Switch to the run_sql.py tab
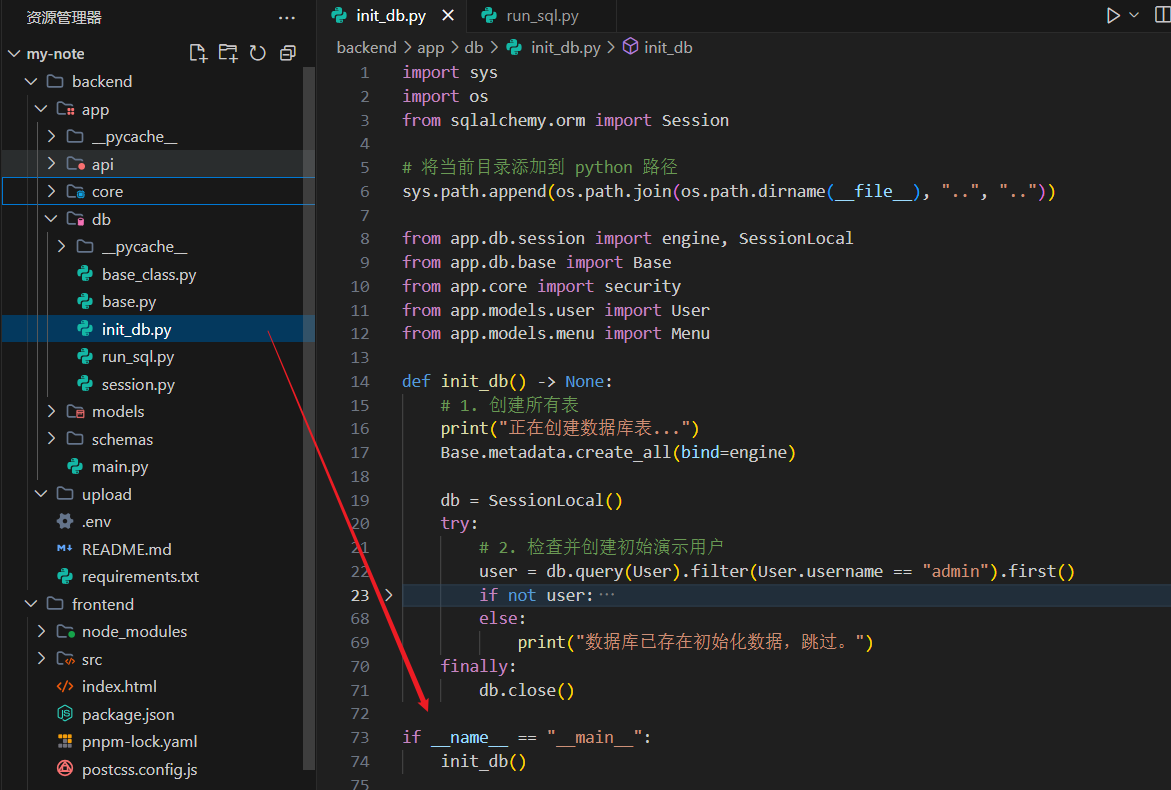Screen dimensions: 1171x790 (x=542, y=16)
